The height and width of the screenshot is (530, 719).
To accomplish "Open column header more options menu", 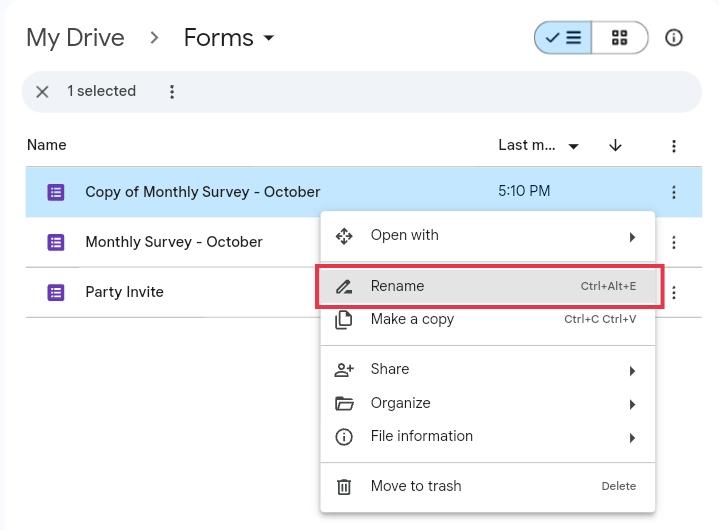I will (x=674, y=146).
